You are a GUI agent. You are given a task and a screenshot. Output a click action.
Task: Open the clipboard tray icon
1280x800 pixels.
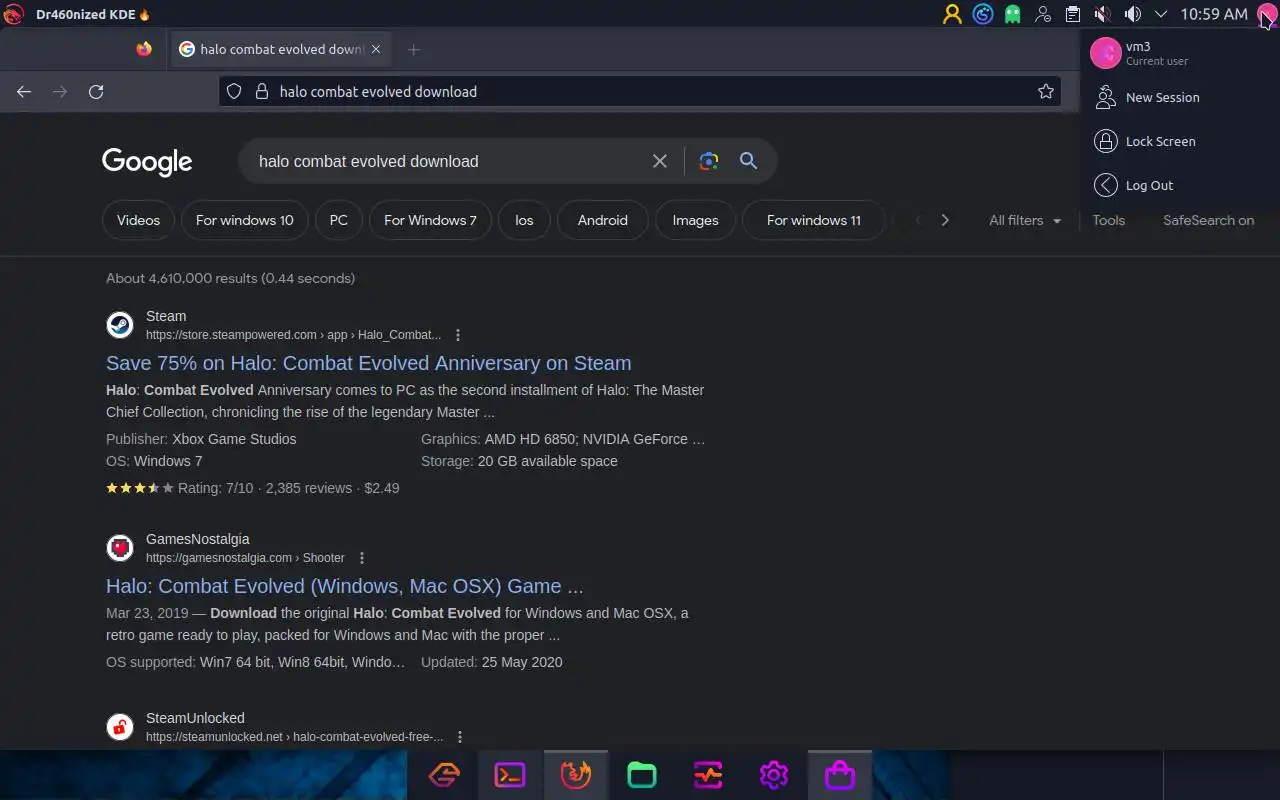(1072, 14)
